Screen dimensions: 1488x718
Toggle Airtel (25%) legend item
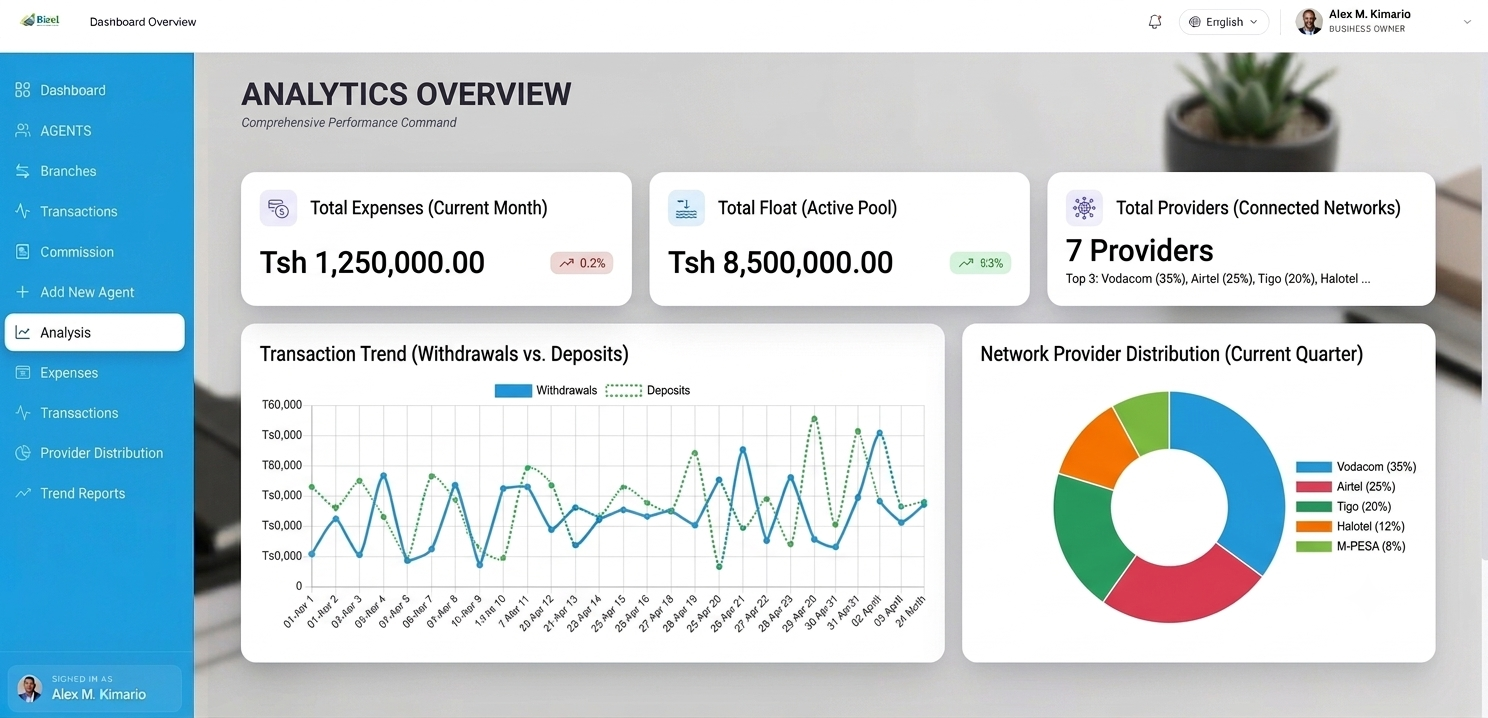coord(1345,487)
